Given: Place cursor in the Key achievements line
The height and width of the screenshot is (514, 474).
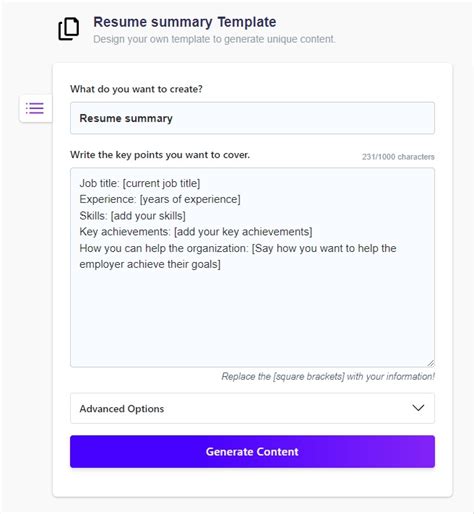Looking at the screenshot, I should click(x=196, y=232).
